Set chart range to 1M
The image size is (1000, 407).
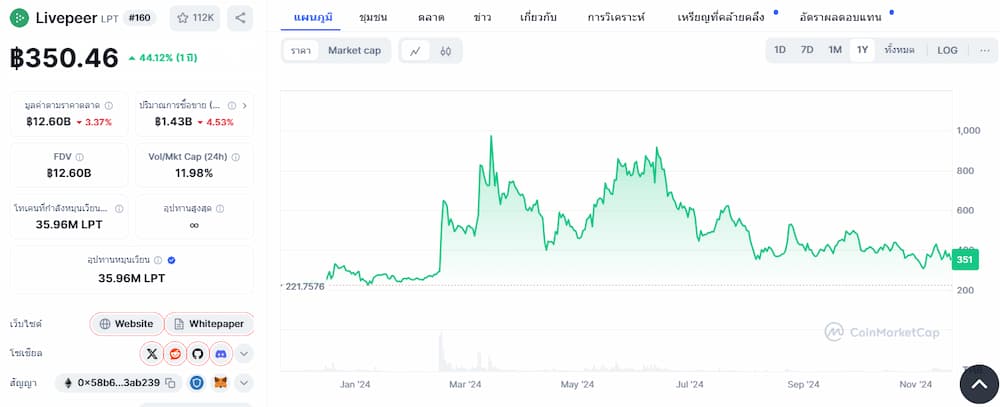point(835,50)
